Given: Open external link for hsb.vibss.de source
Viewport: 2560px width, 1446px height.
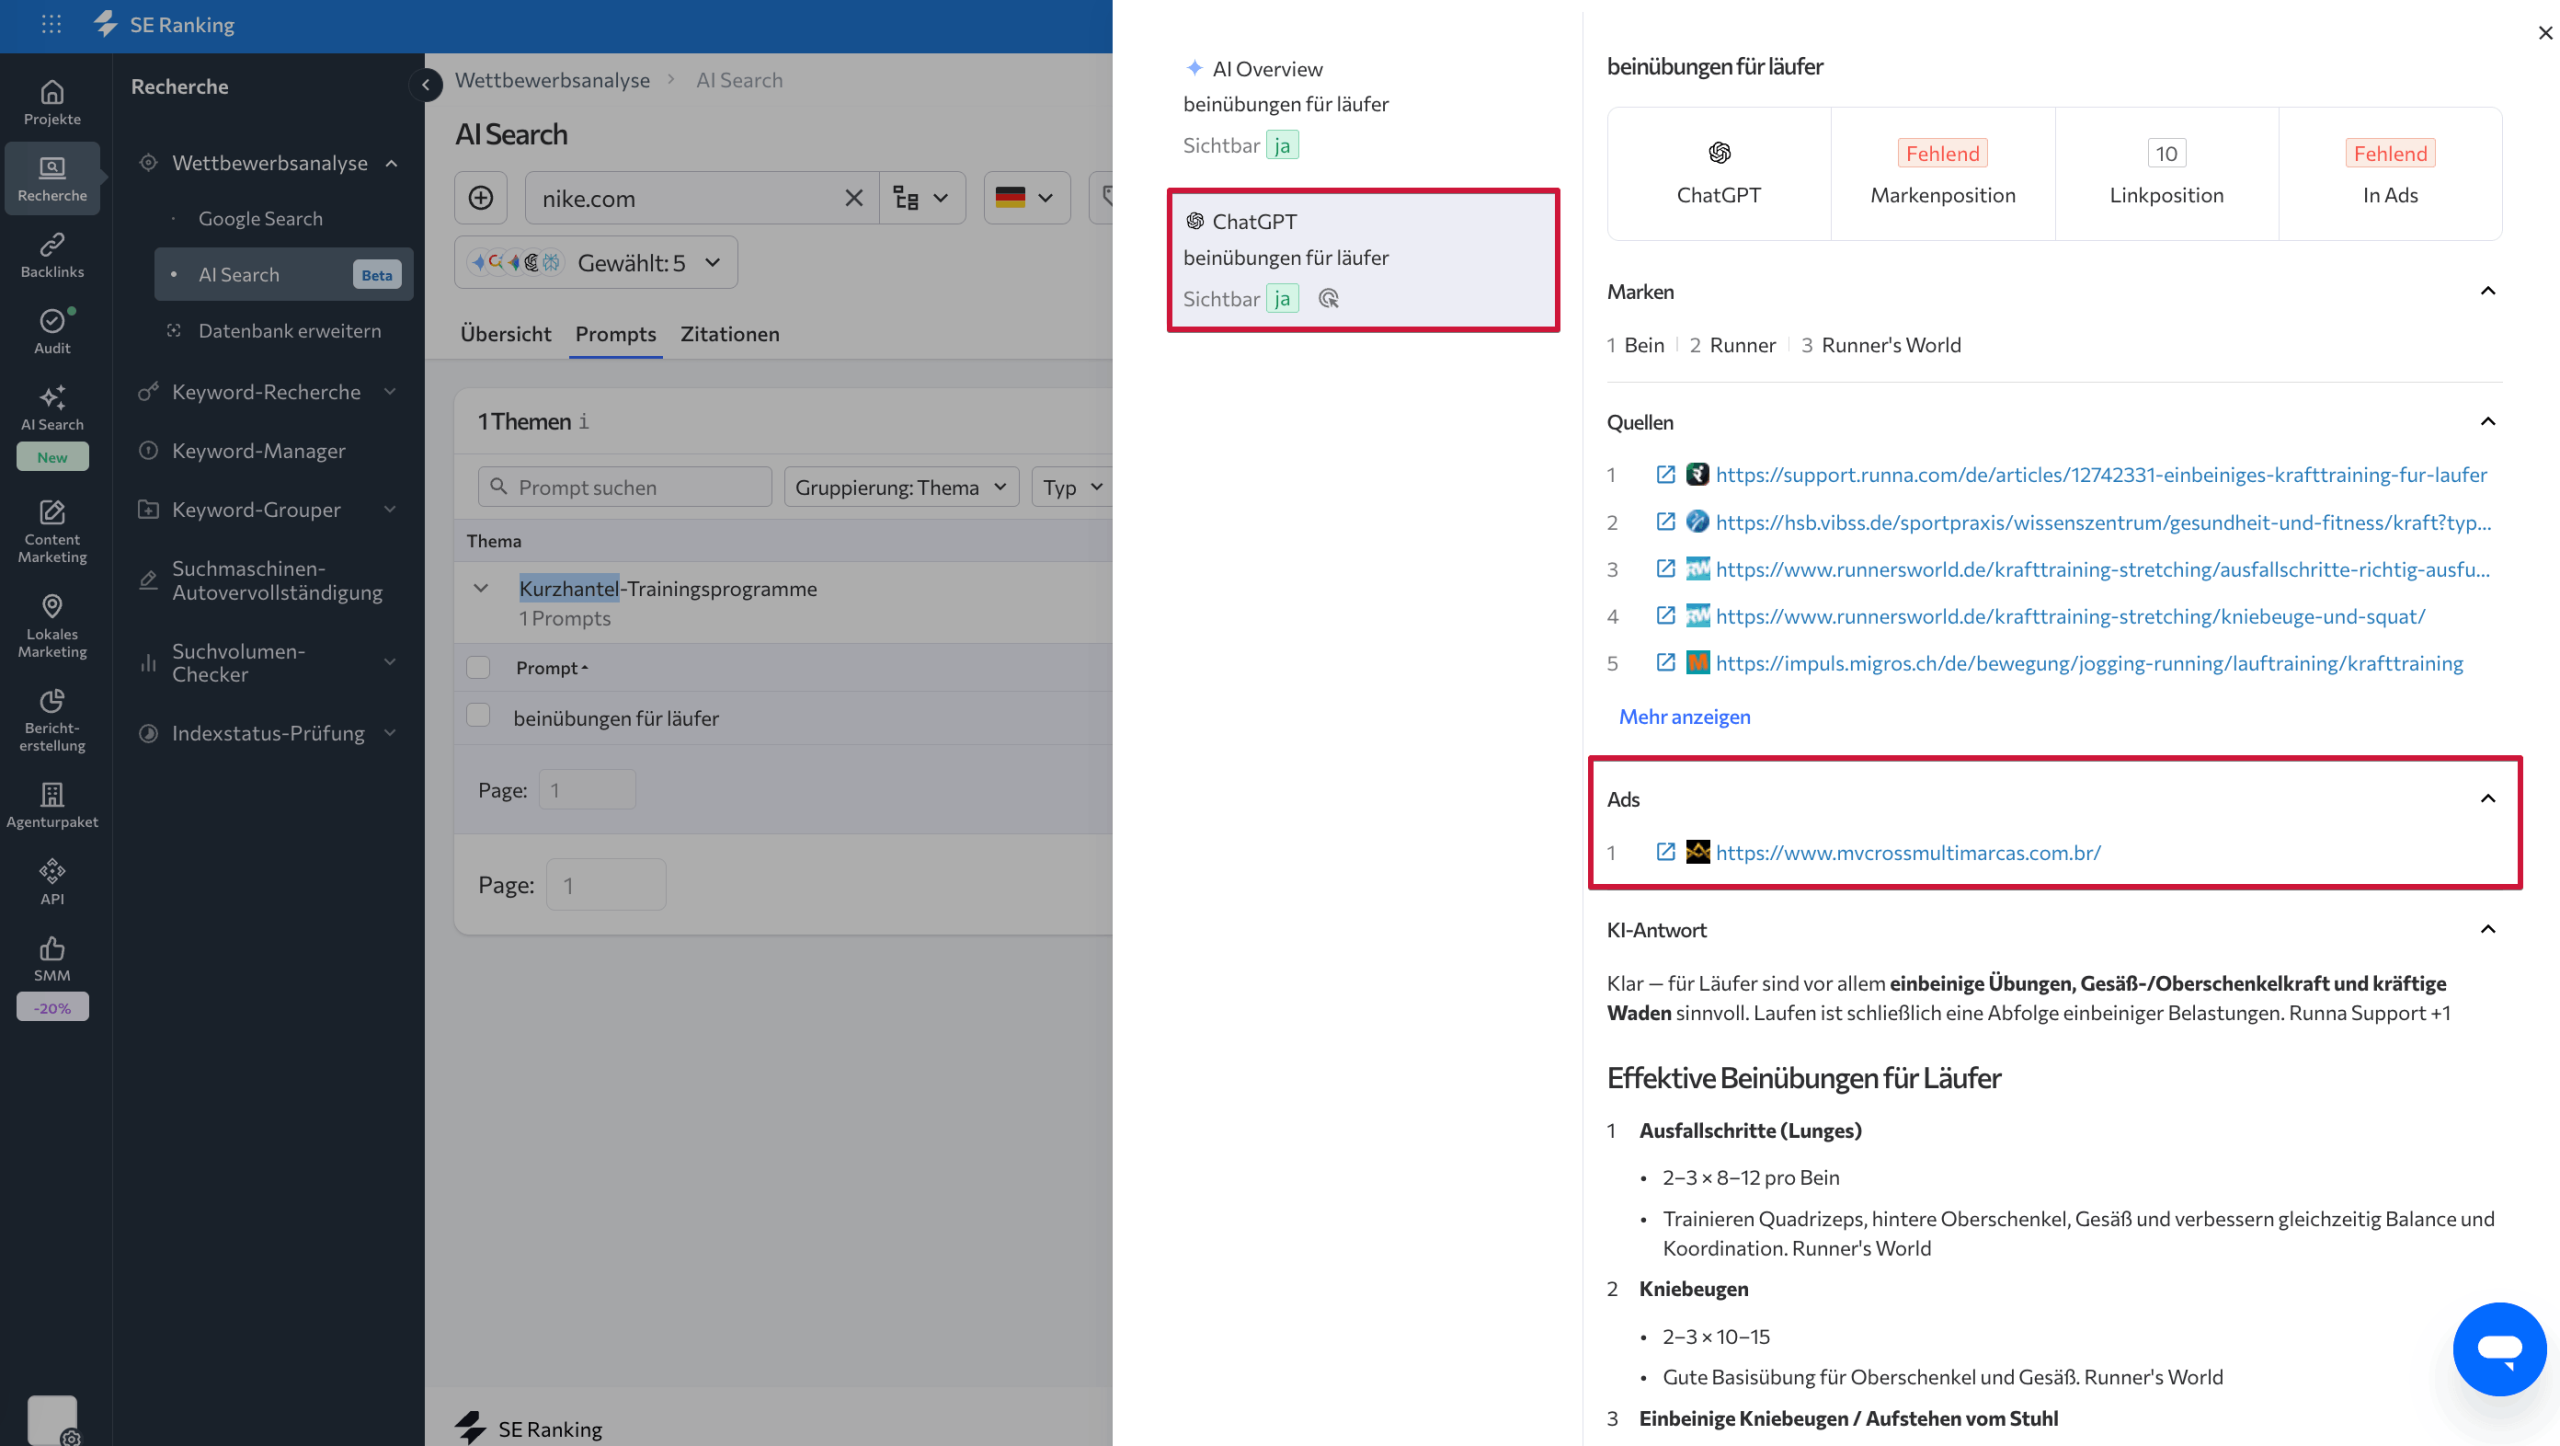Looking at the screenshot, I should 1665,521.
